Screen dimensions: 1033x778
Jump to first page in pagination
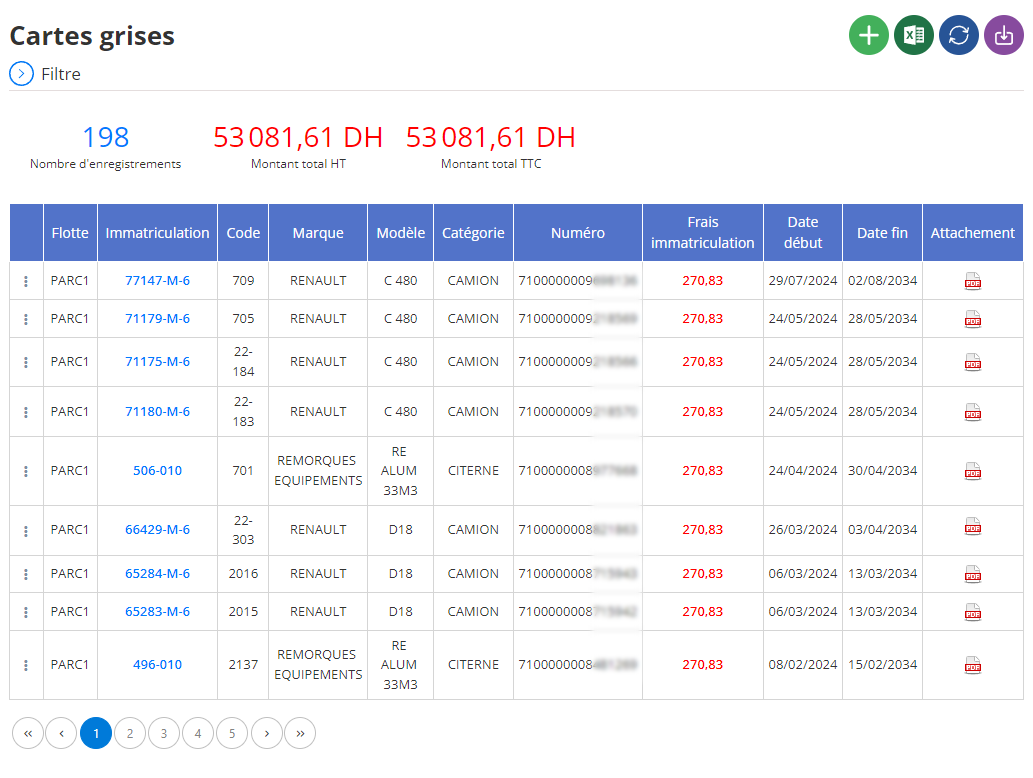tap(28, 733)
